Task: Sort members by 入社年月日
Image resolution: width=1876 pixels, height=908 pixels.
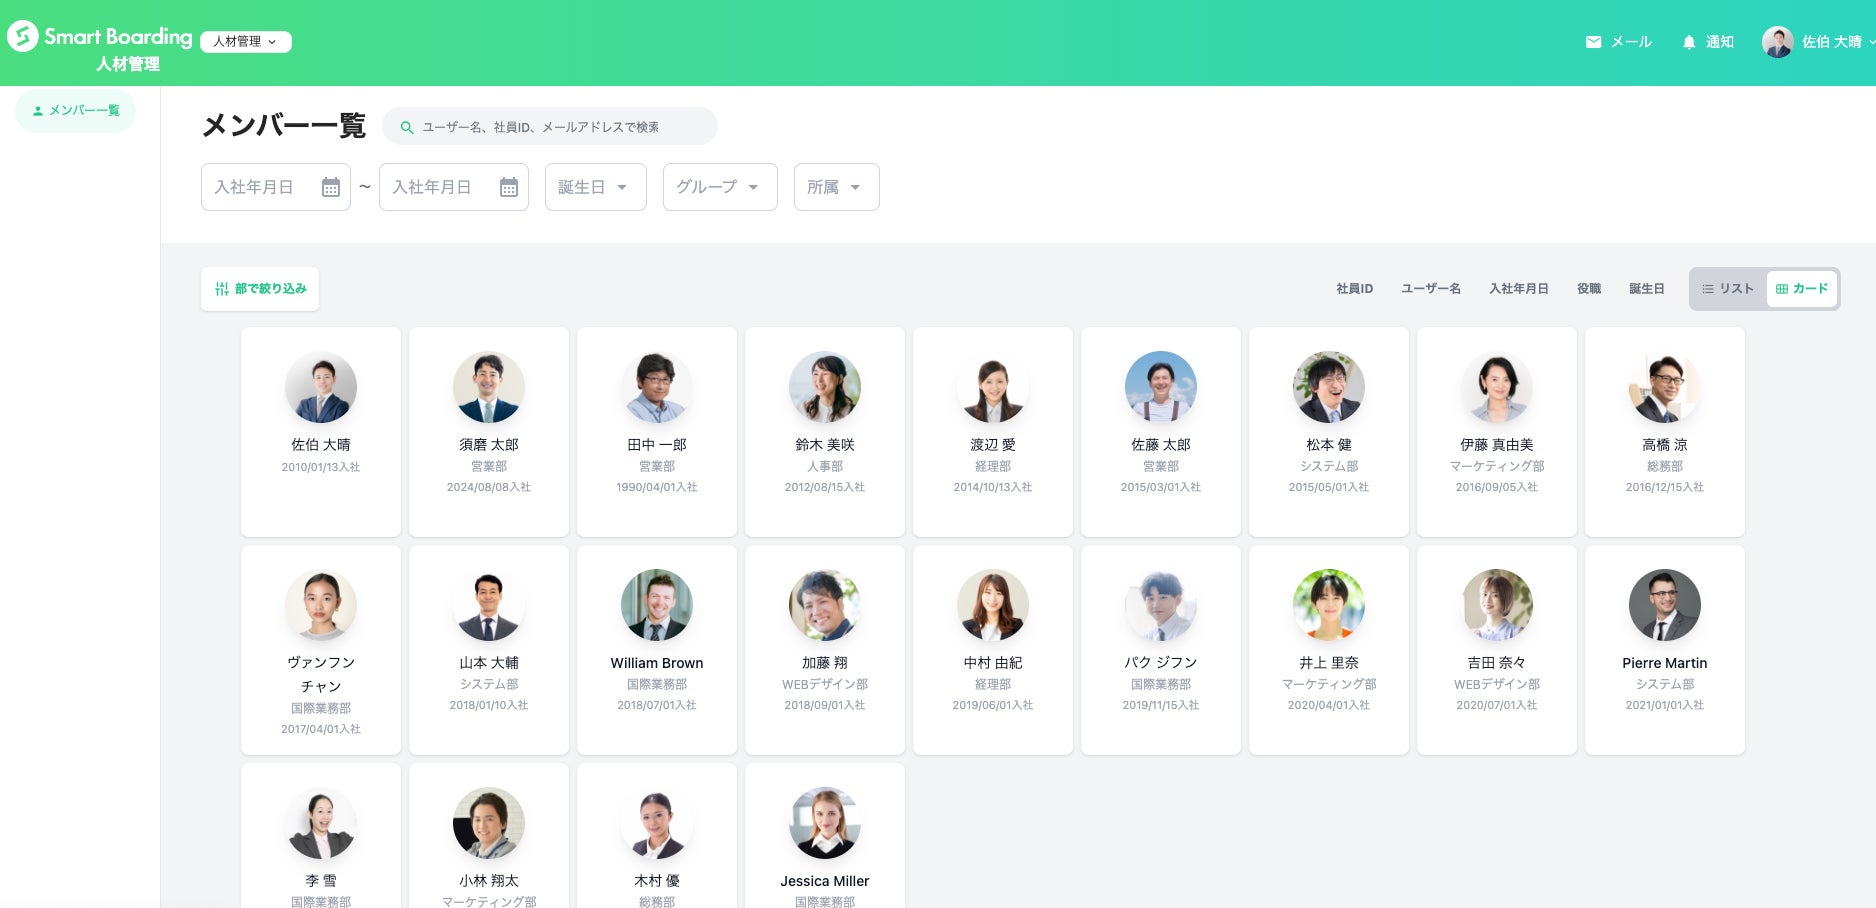Action: pos(1519,289)
